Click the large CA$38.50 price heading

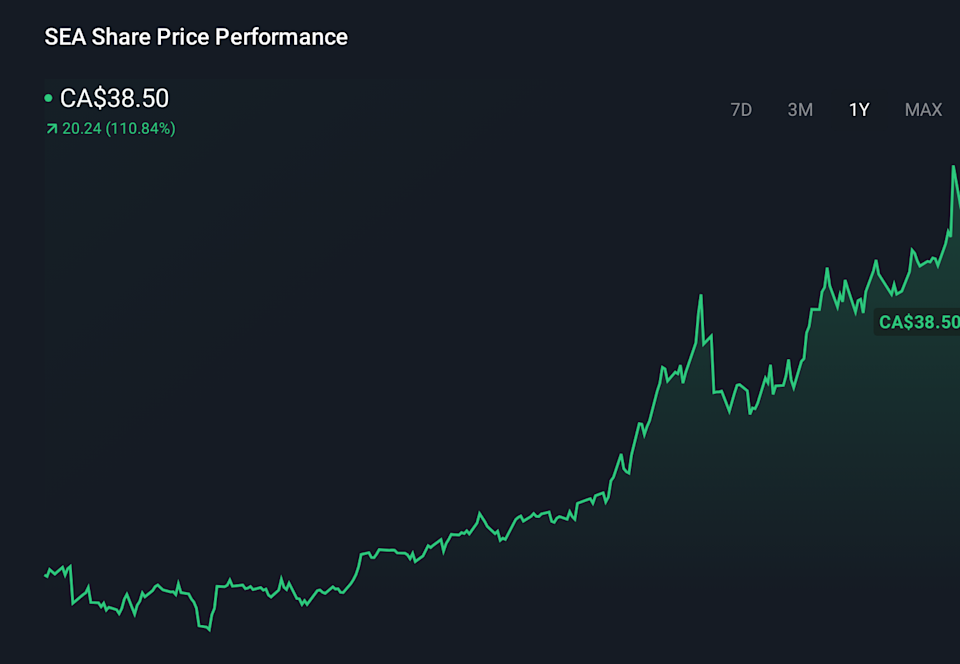[114, 98]
